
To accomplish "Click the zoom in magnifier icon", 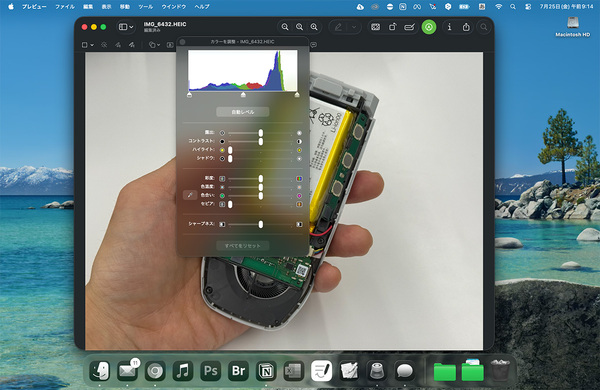I will tap(314, 27).
